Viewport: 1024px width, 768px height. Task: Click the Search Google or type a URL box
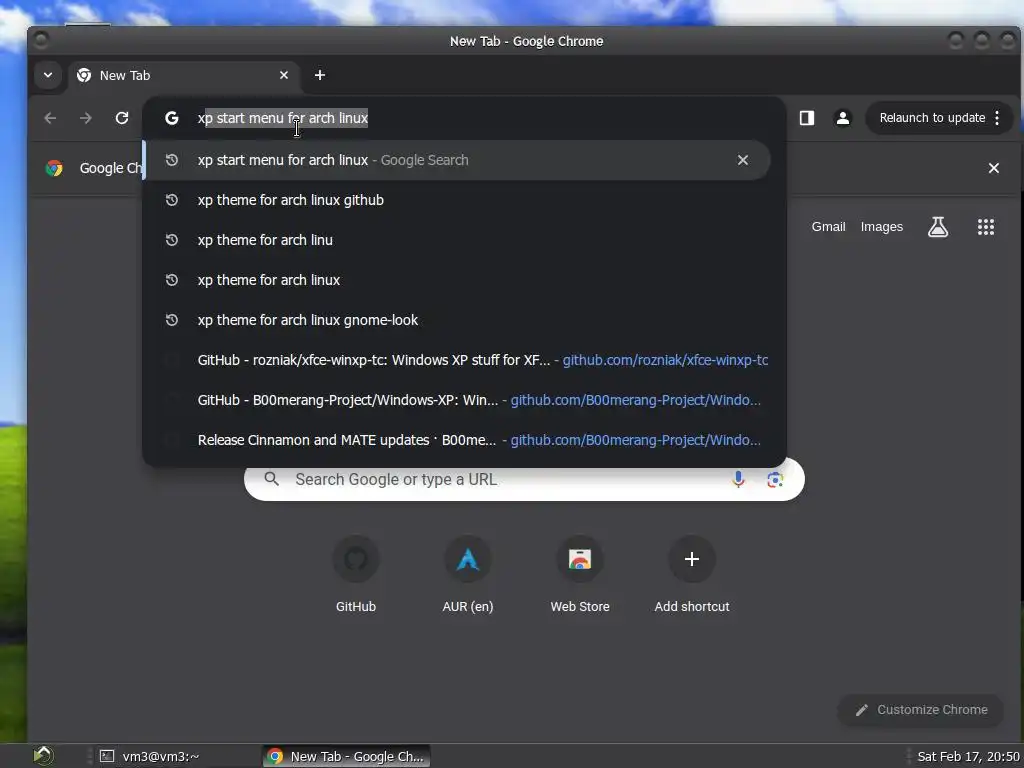(x=524, y=479)
